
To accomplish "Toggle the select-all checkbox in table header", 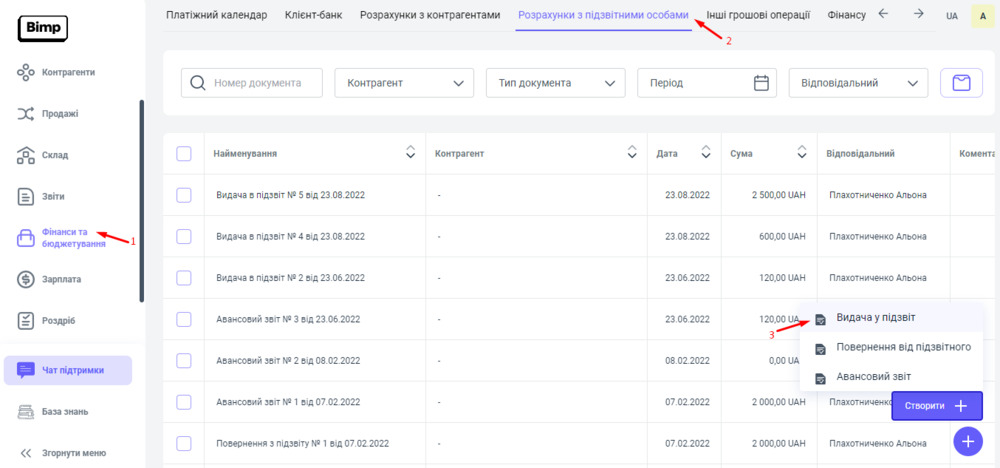I will [x=184, y=153].
